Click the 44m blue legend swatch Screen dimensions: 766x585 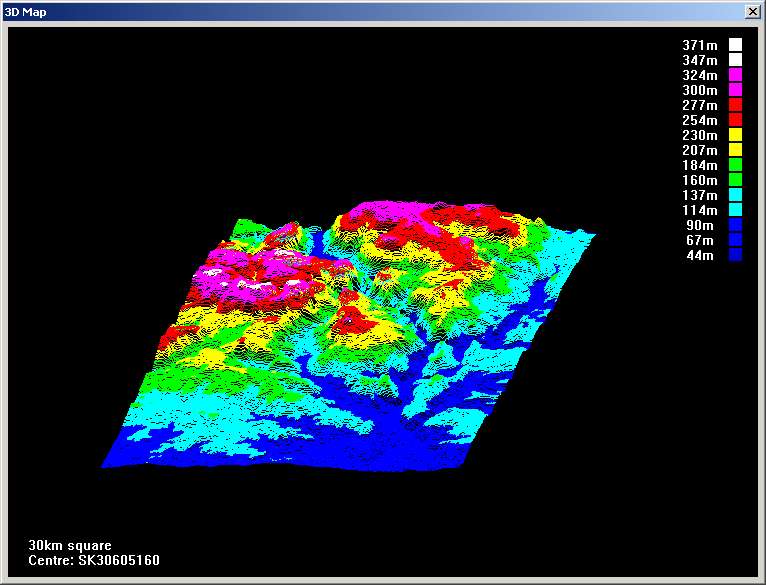[x=735, y=255]
